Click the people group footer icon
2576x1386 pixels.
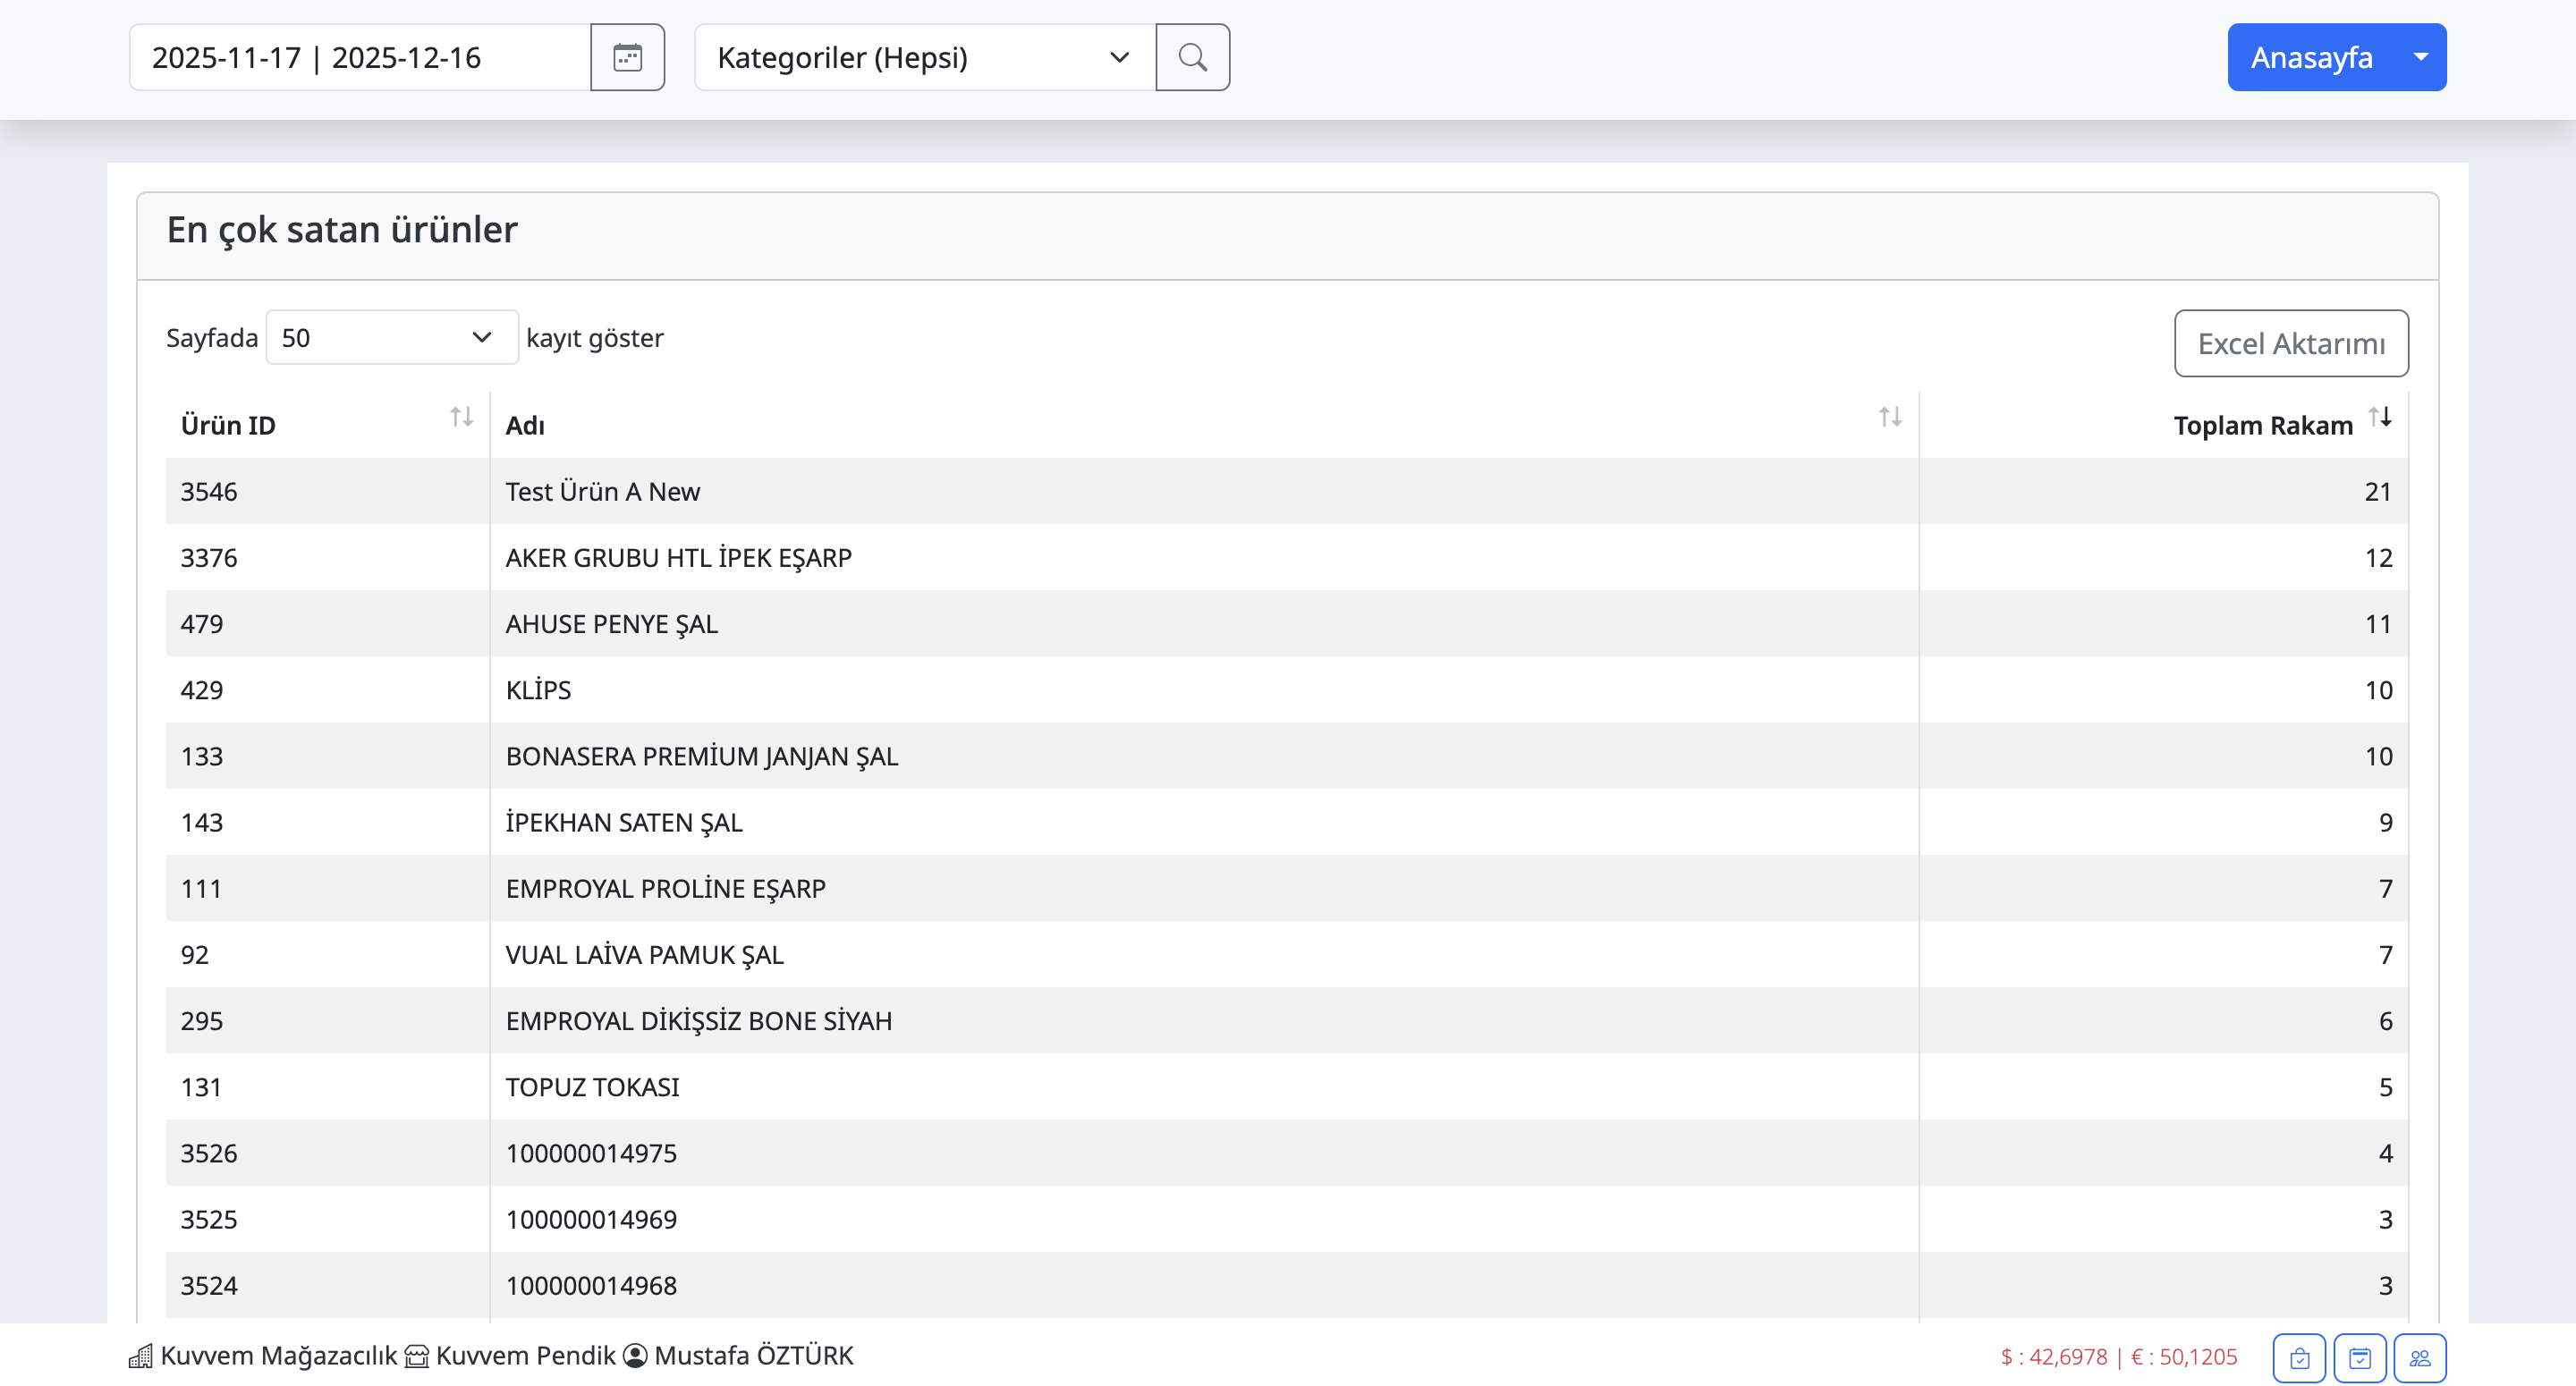(2419, 1357)
